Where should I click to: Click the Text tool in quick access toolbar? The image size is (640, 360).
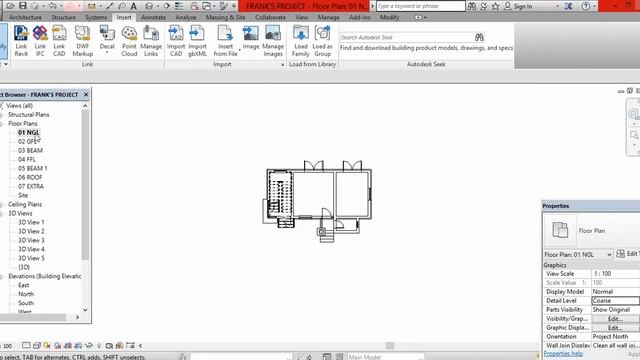coord(133,6)
